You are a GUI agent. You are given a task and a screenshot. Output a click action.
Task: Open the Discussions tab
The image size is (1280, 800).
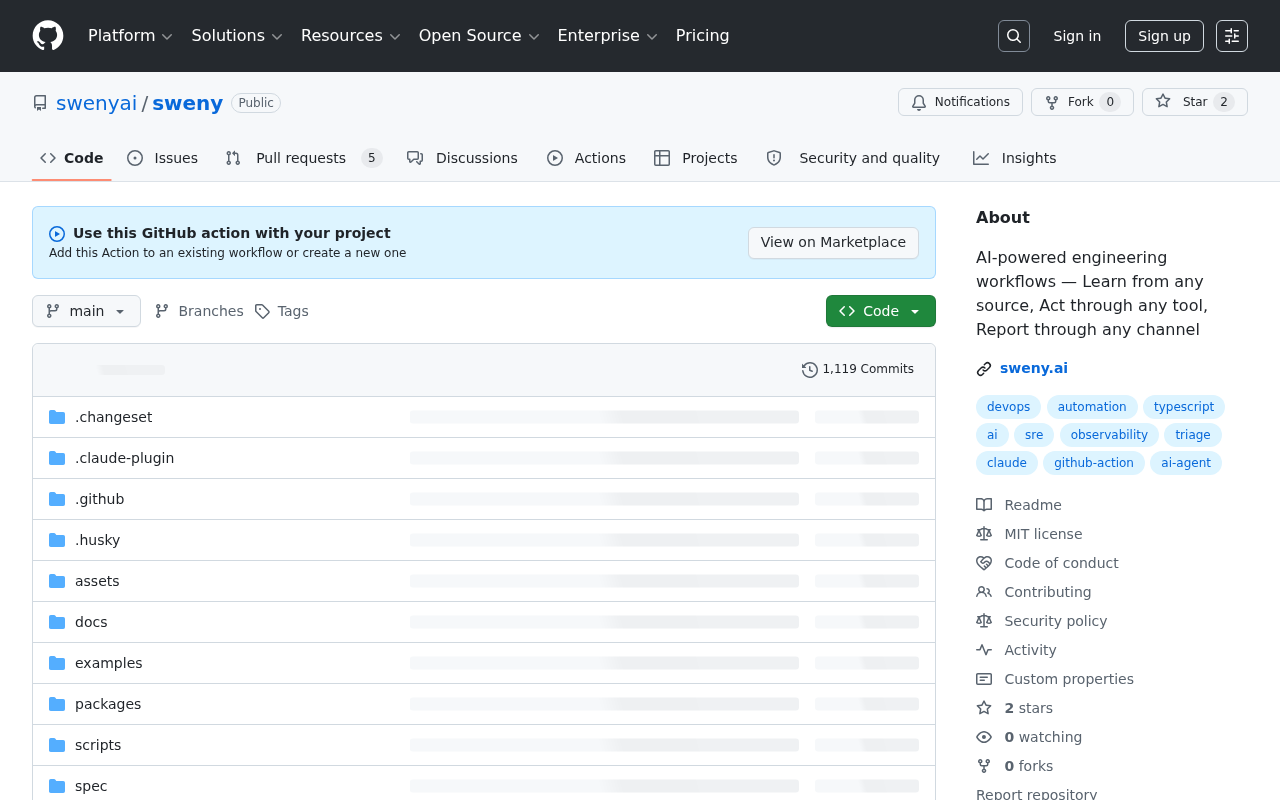click(462, 158)
